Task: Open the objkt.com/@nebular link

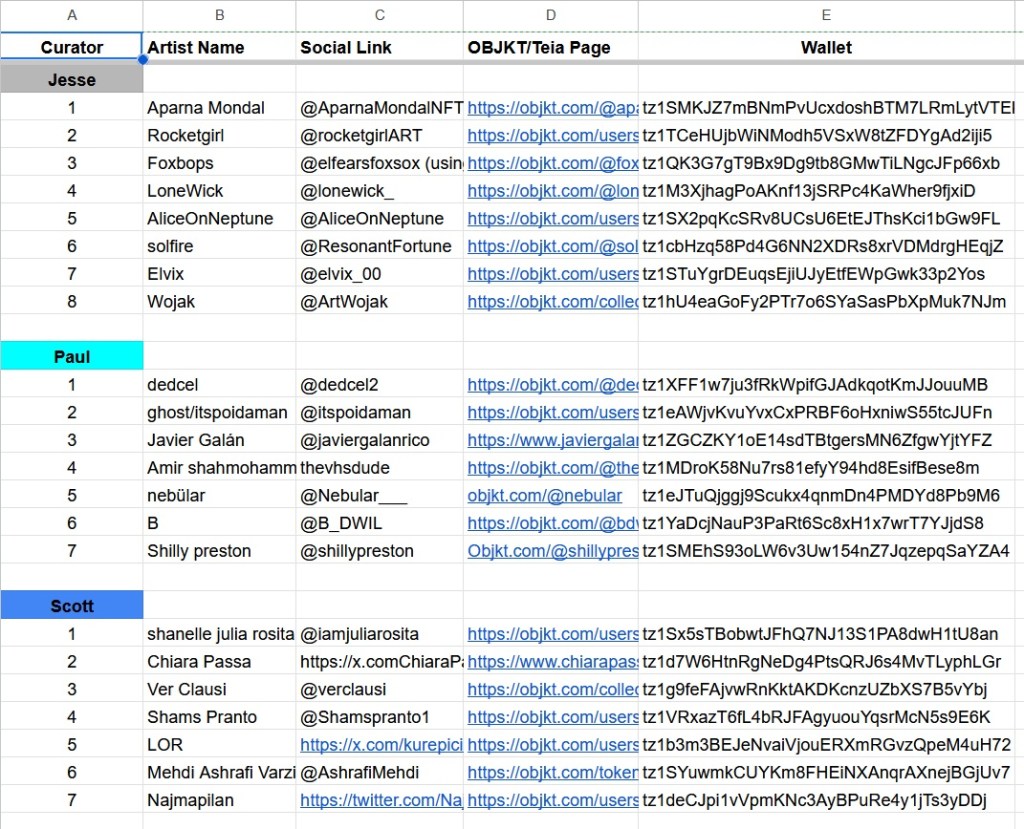Action: click(x=545, y=496)
